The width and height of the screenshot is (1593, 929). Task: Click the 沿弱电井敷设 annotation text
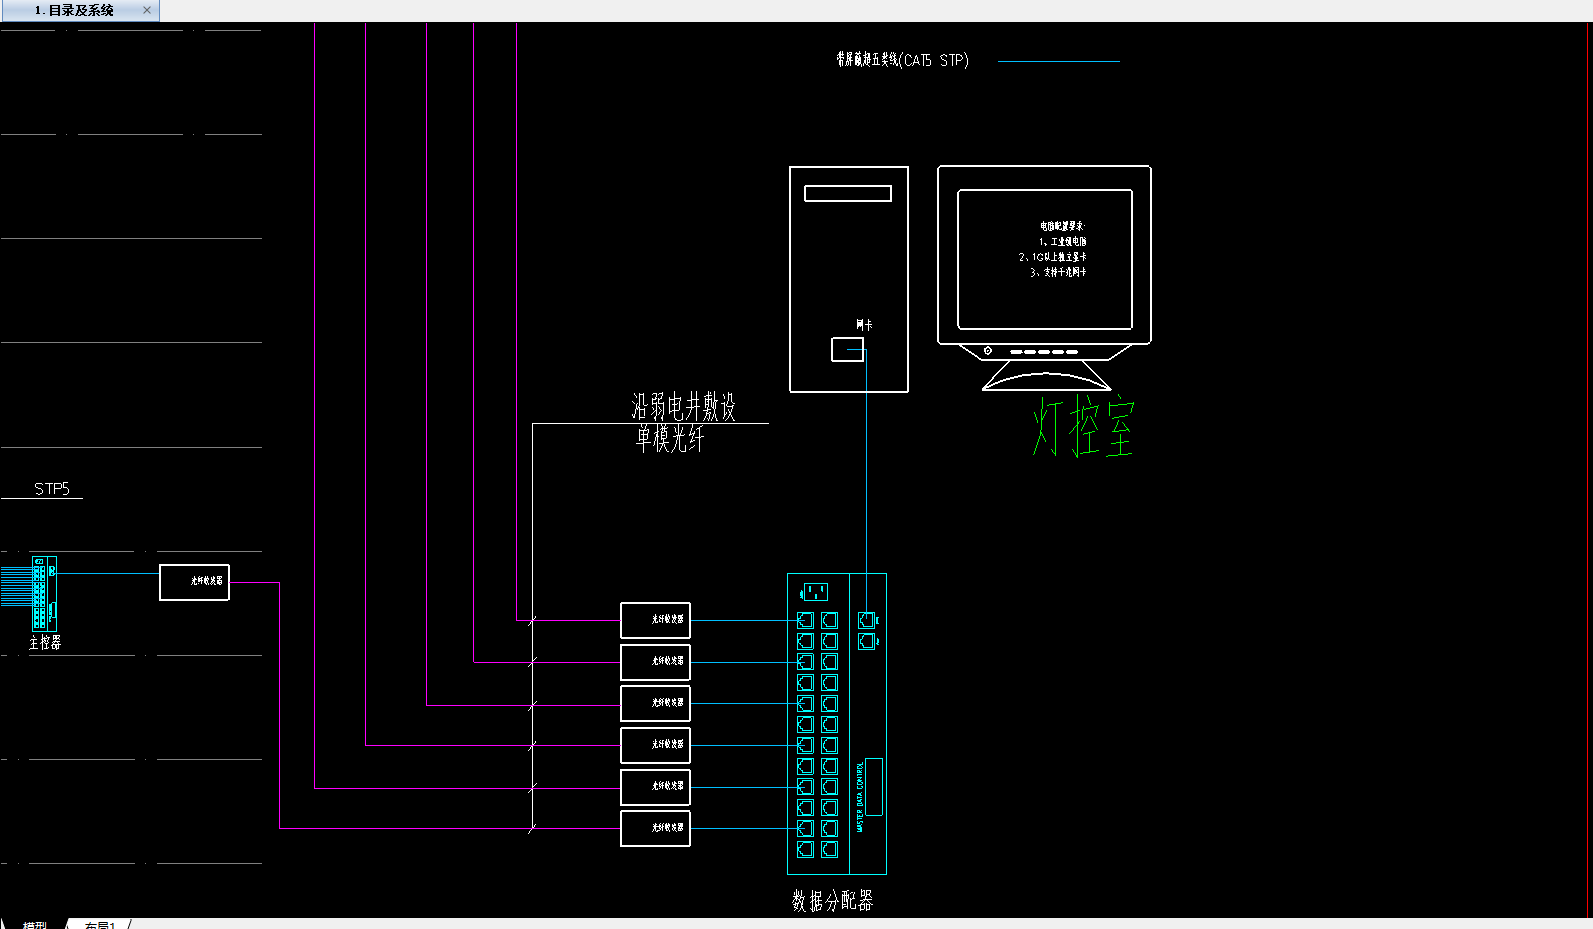[684, 406]
